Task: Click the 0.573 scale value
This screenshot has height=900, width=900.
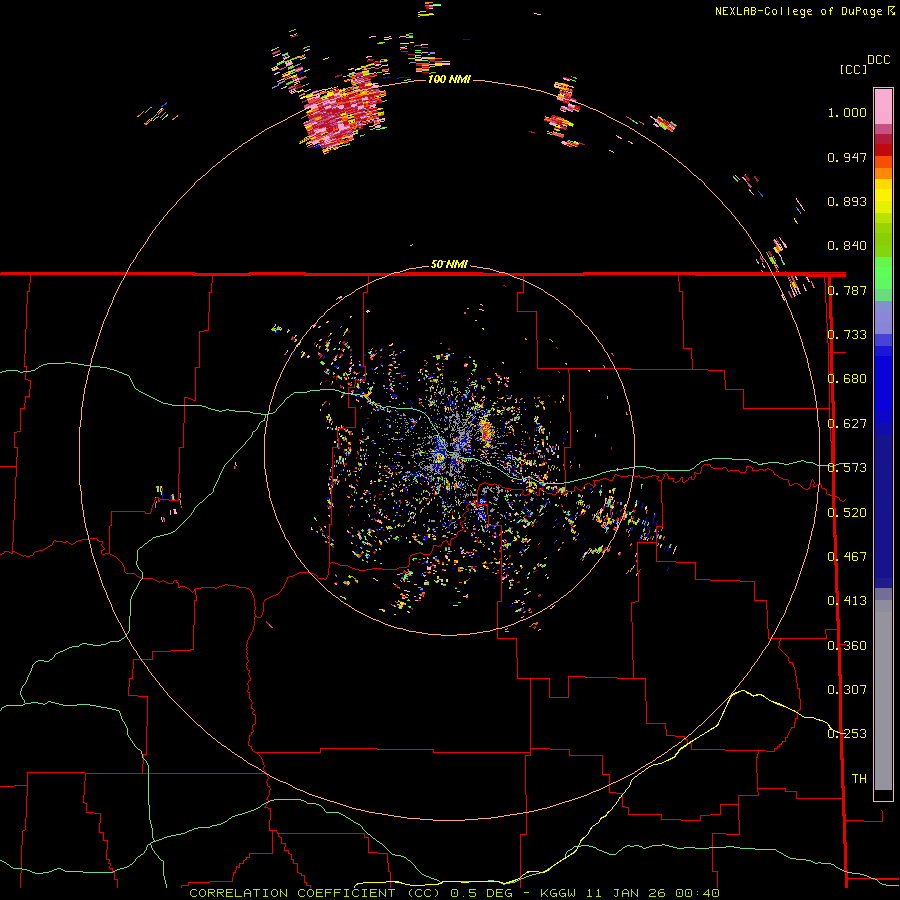Action: click(x=847, y=468)
